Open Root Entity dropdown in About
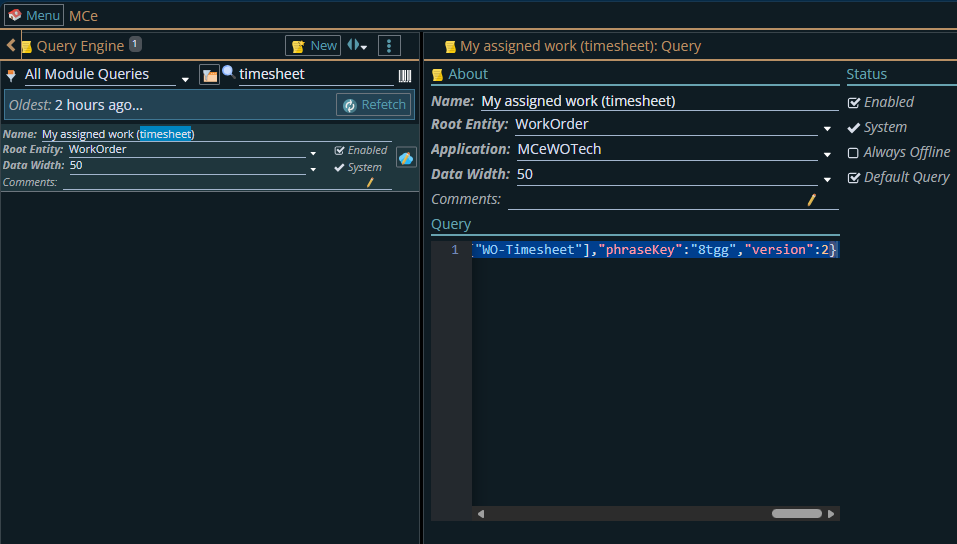The height and width of the screenshot is (544, 957). [827, 129]
